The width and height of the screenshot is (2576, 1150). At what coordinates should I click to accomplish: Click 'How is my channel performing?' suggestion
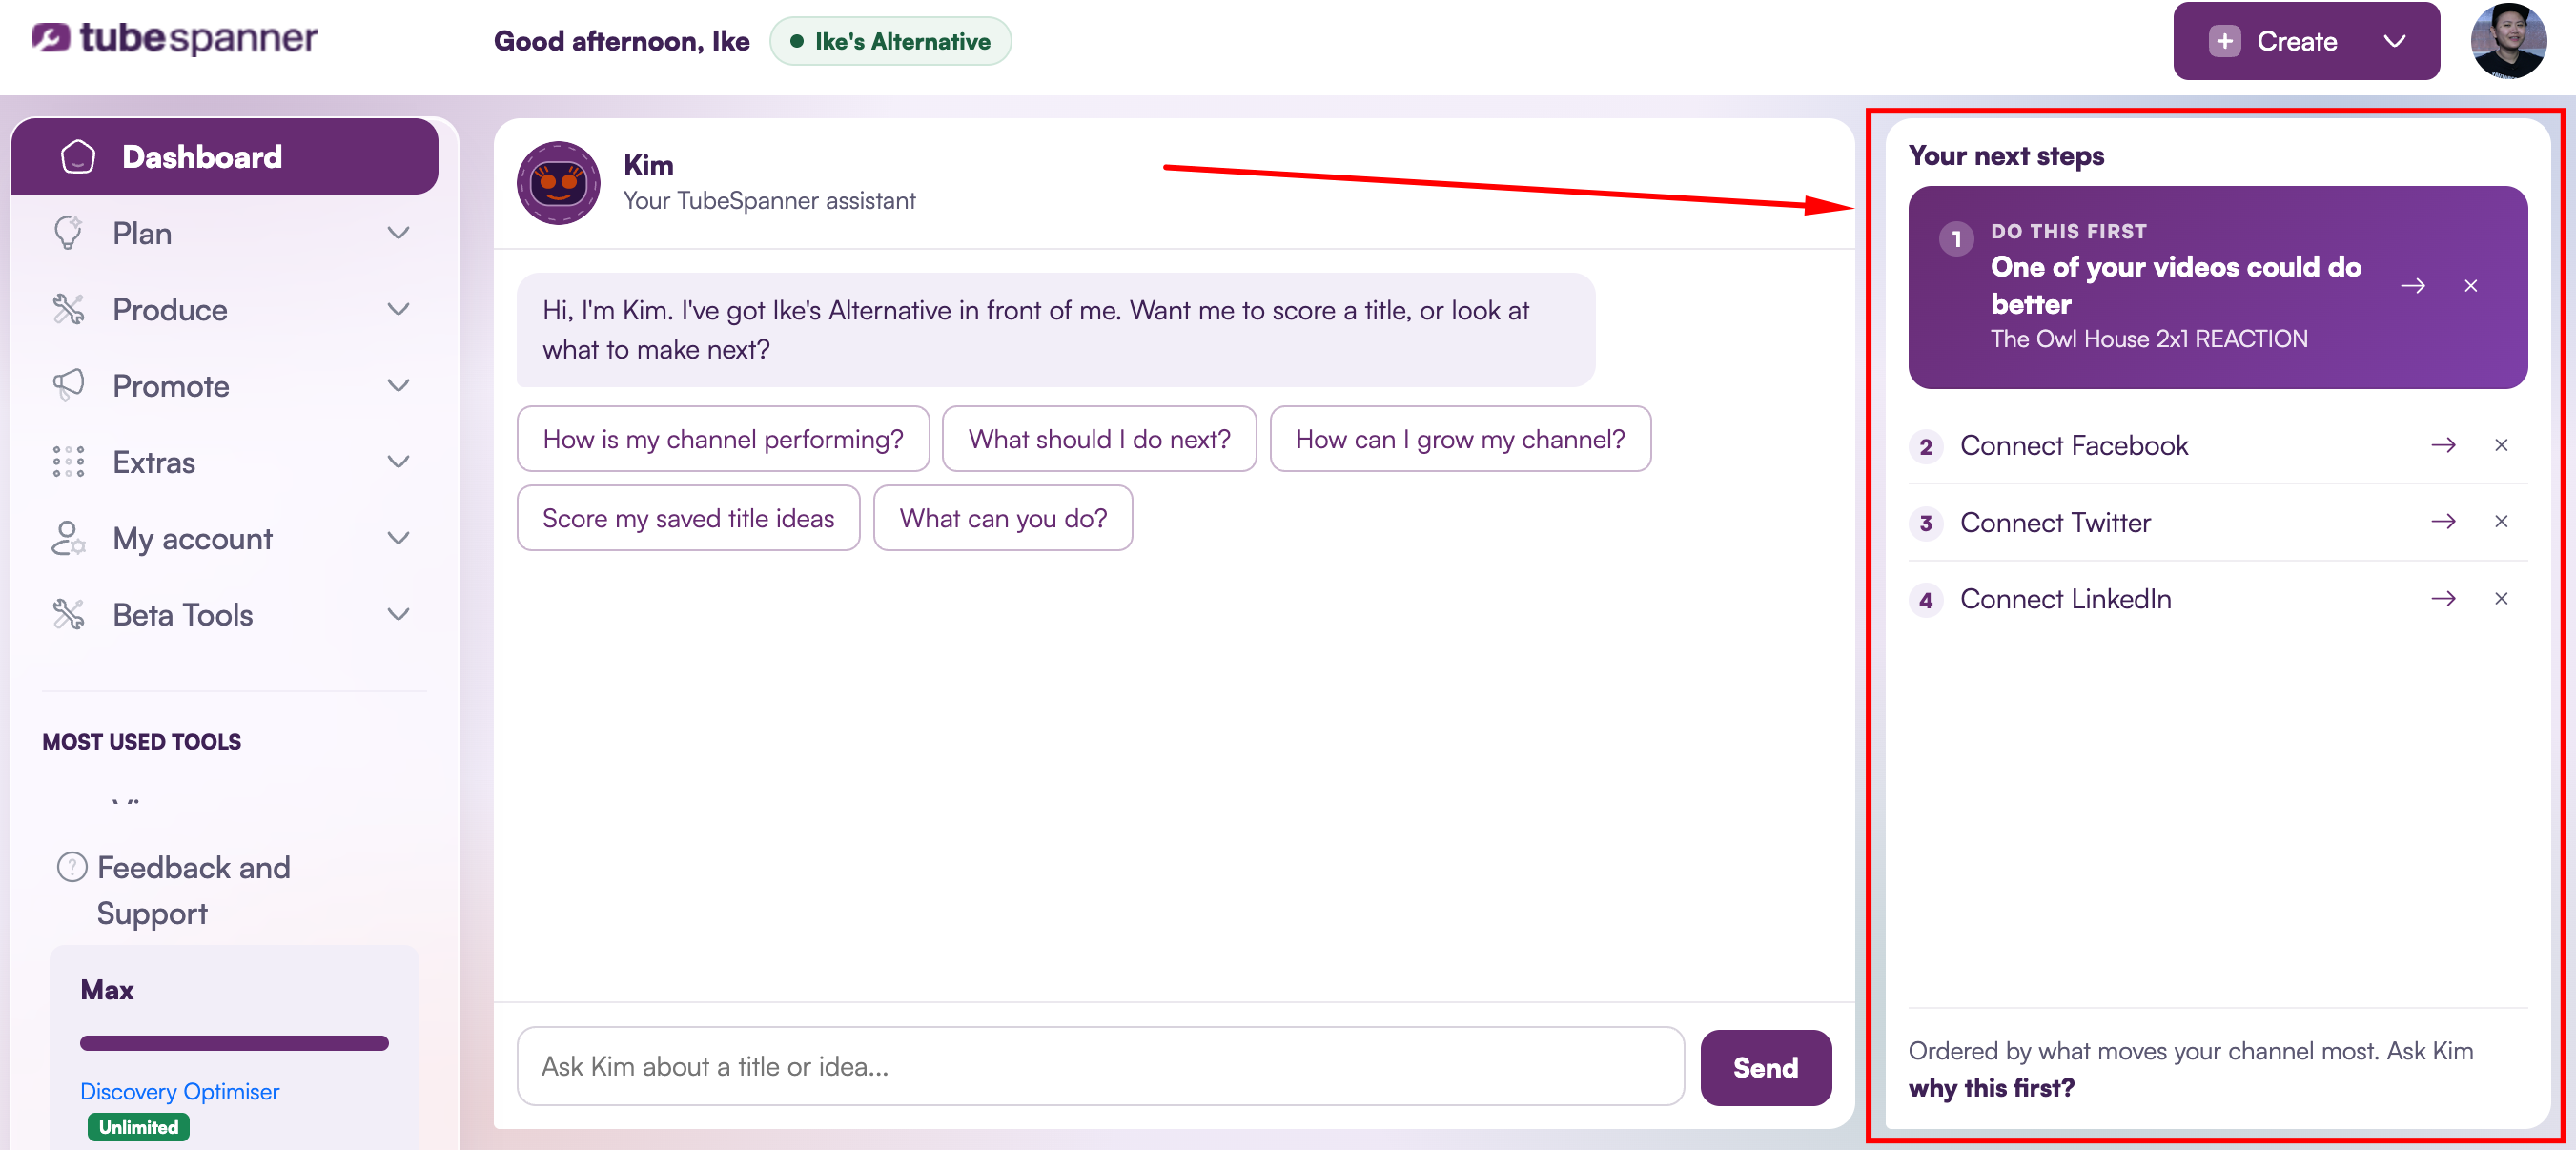[x=723, y=439]
